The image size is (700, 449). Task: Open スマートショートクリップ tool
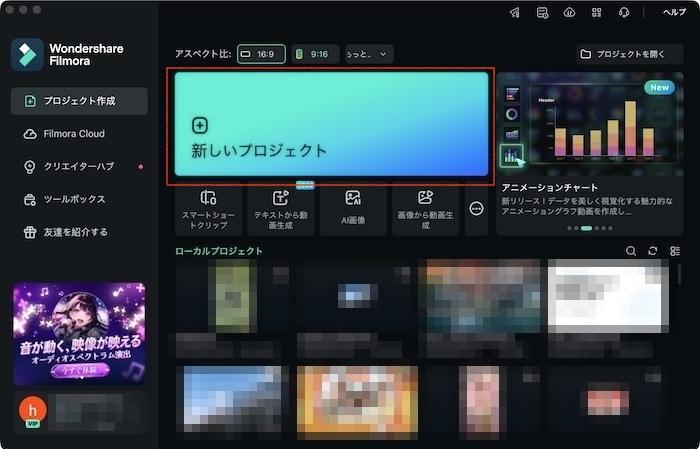(x=208, y=210)
